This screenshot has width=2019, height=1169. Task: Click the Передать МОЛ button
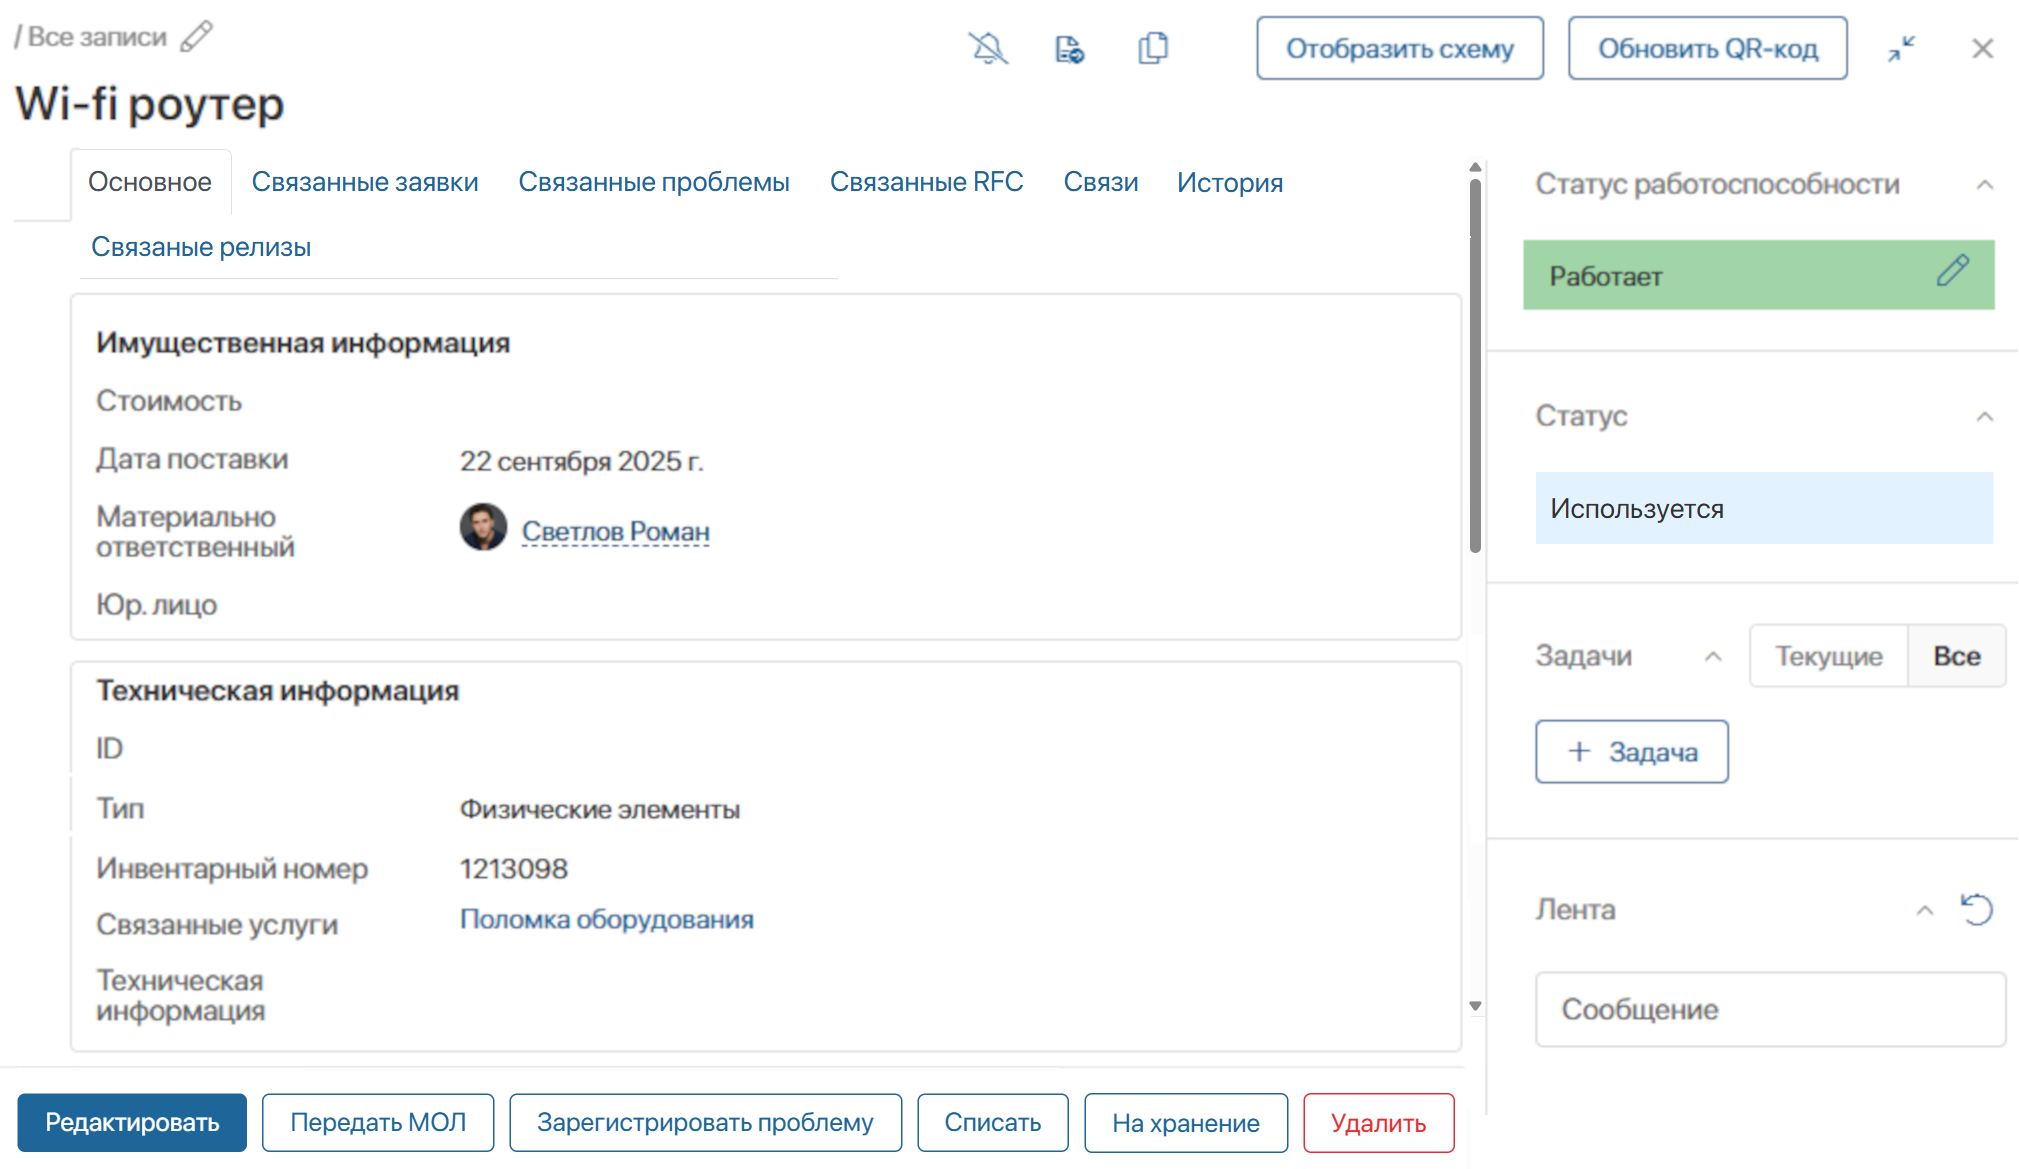tap(378, 1123)
